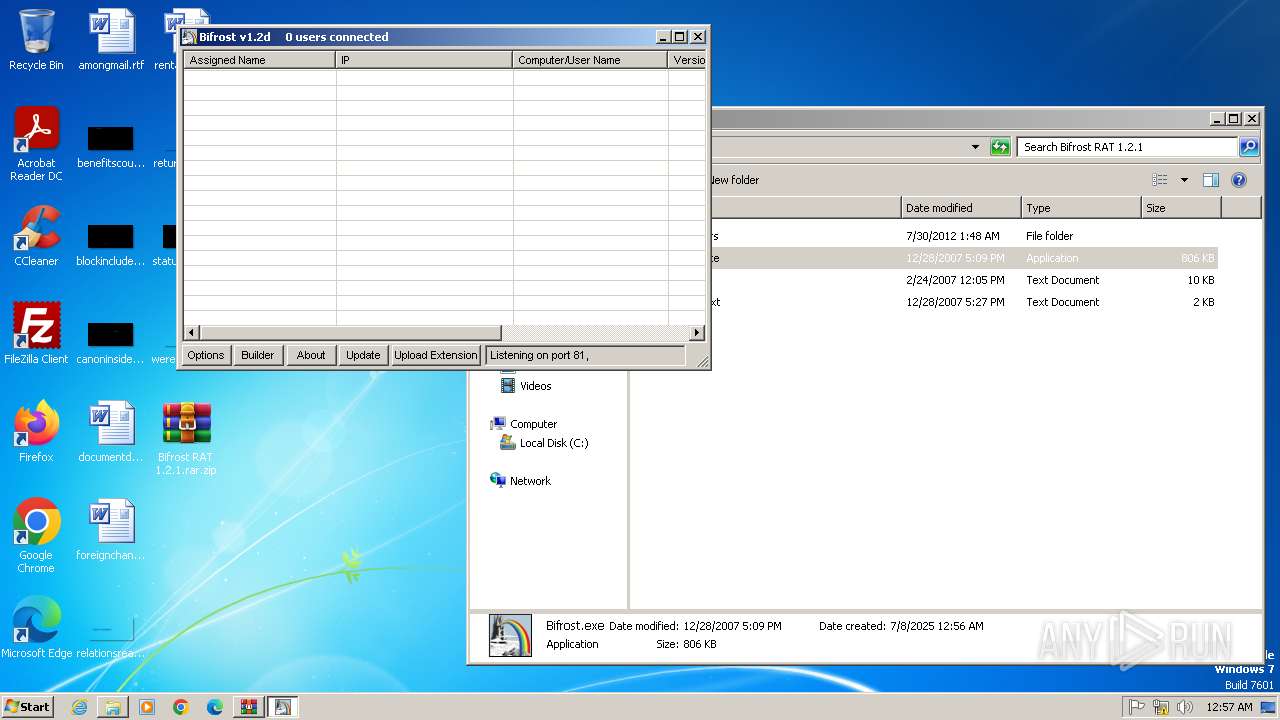Click the About button in Bifrost
The width and height of the screenshot is (1280, 720).
[x=311, y=355]
